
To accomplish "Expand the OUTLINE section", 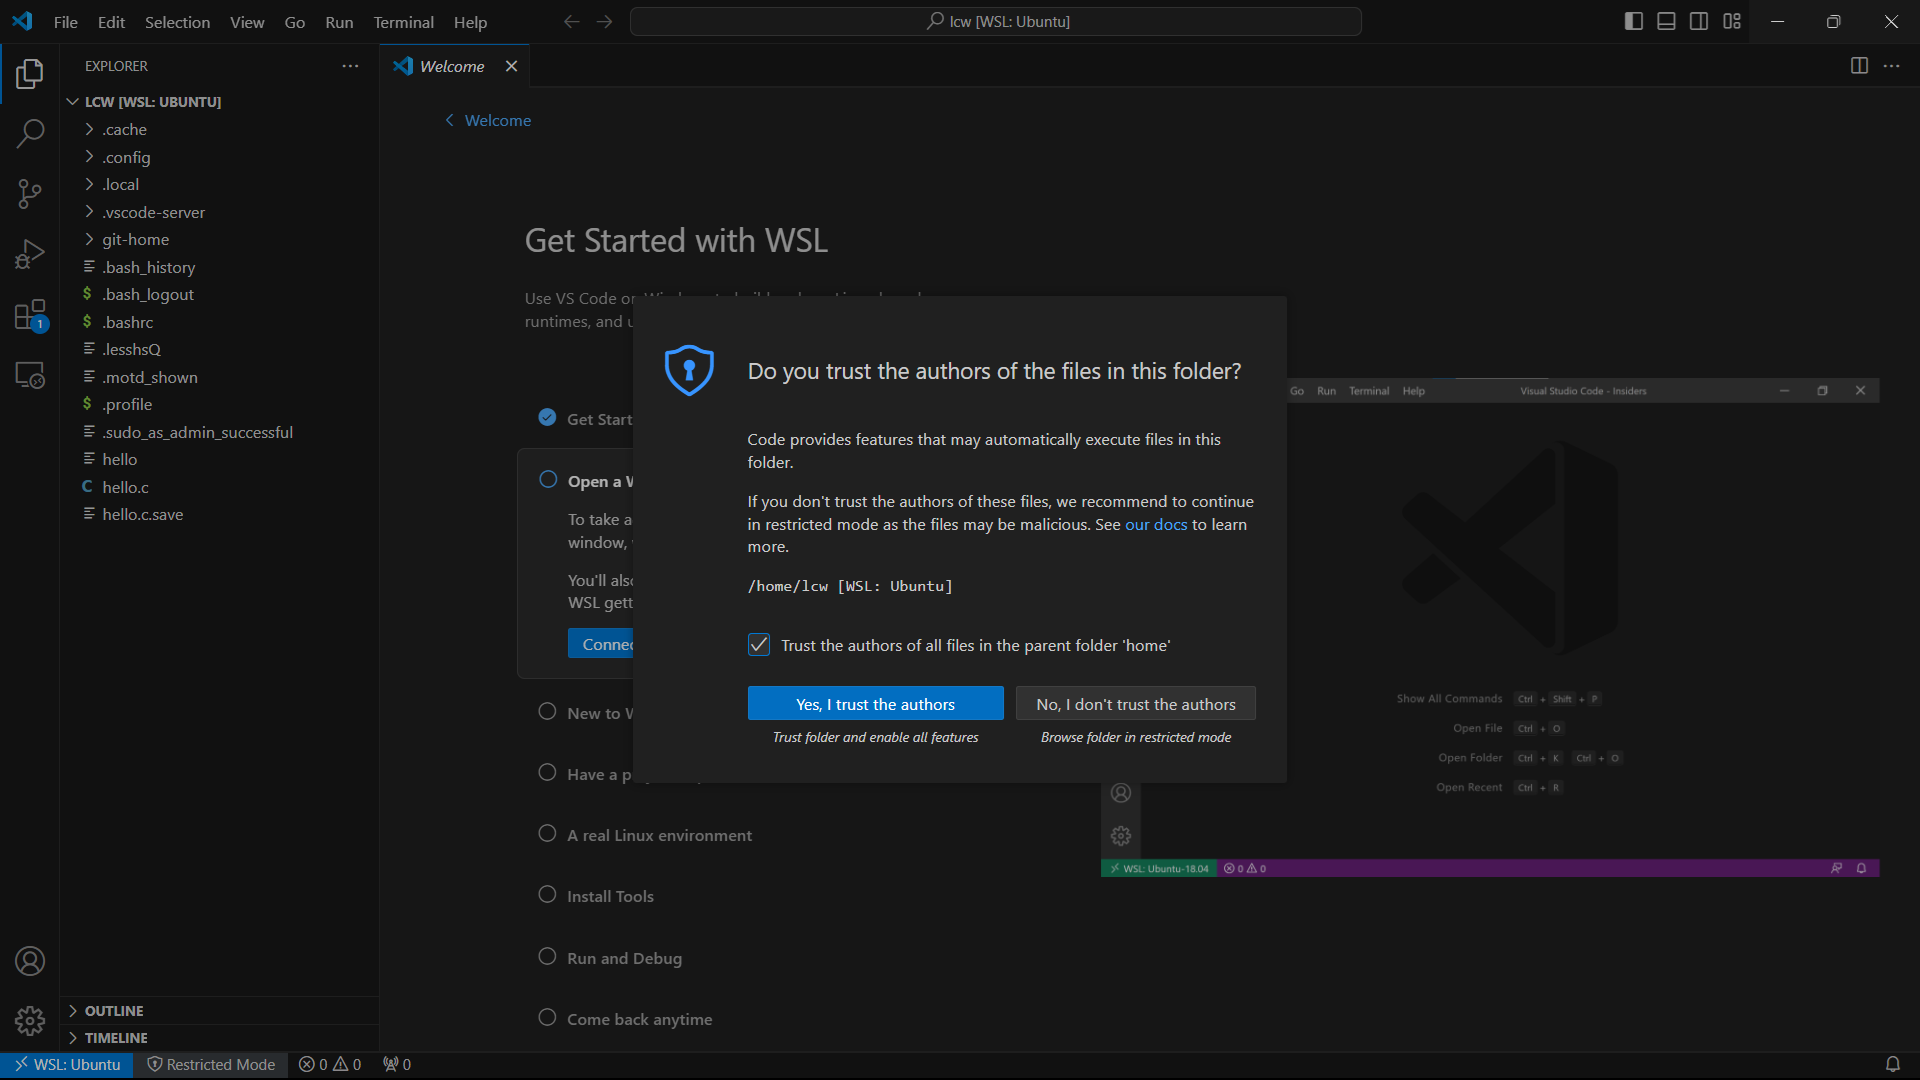I will click(x=114, y=1011).
